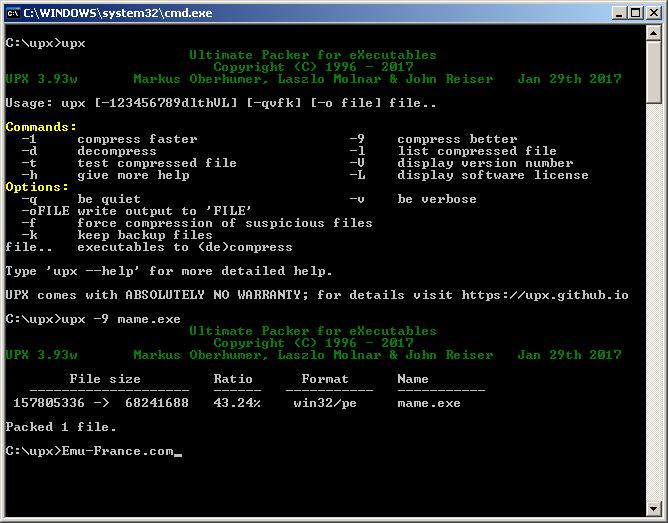Viewport: 668px width, 523px height.
Task: Click the 'Name' column header
Action: [413, 379]
